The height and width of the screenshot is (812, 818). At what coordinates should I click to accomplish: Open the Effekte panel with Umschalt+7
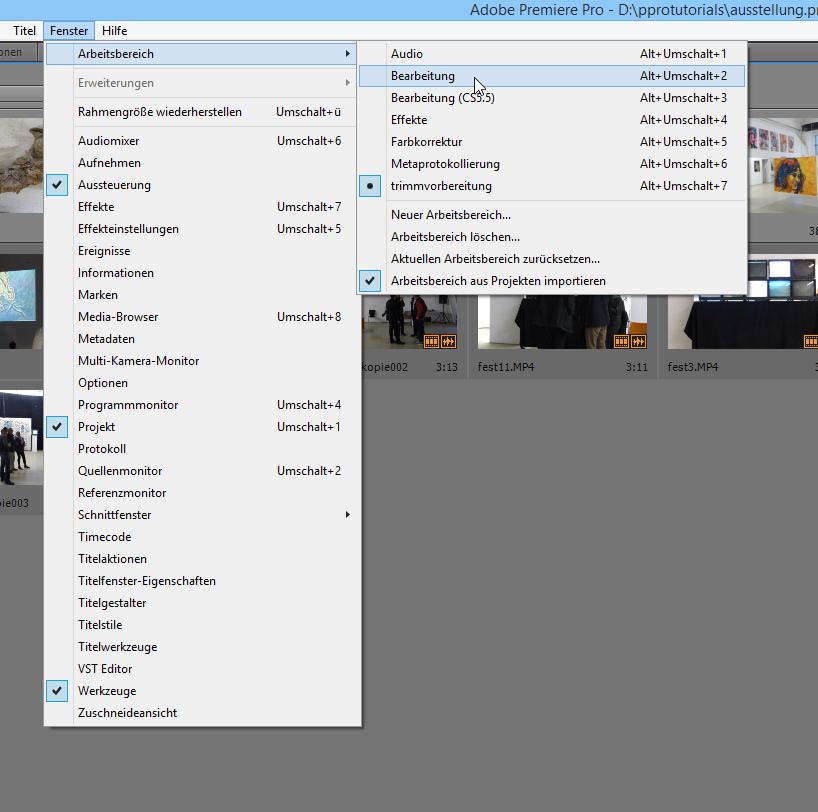pos(201,207)
